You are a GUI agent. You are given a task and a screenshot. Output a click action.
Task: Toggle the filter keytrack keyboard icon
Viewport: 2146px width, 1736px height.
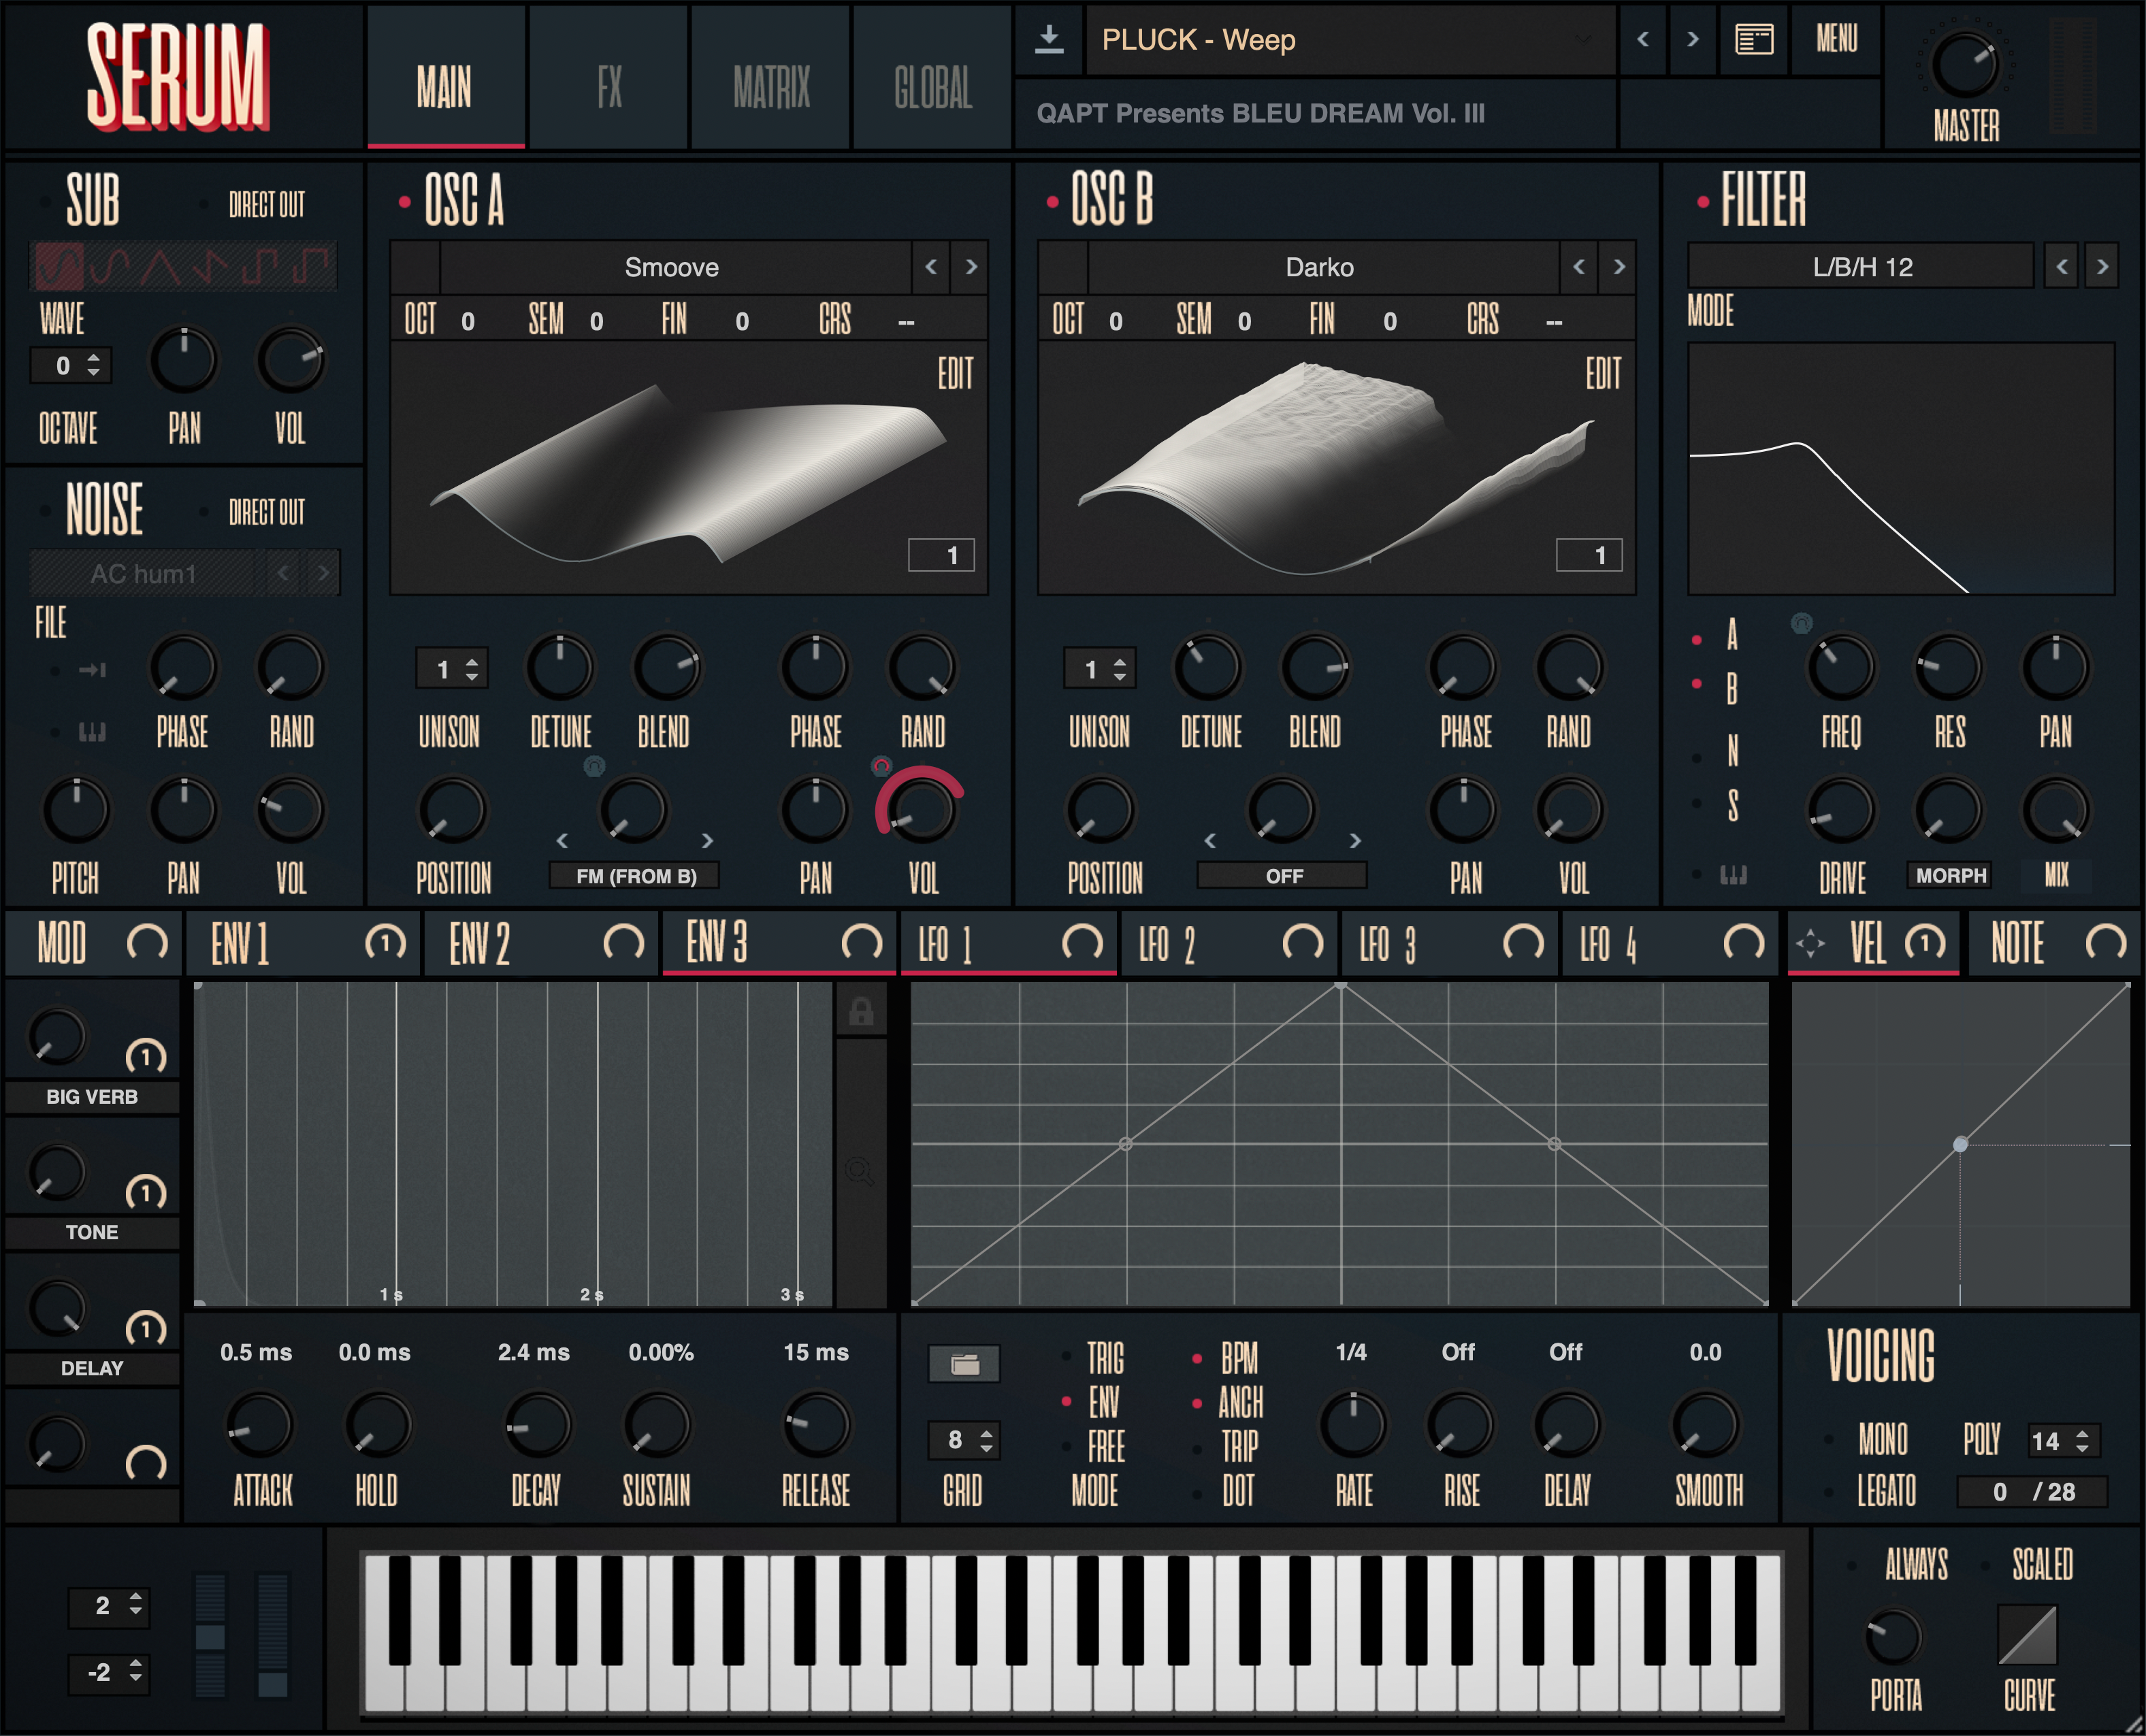click(x=1733, y=875)
